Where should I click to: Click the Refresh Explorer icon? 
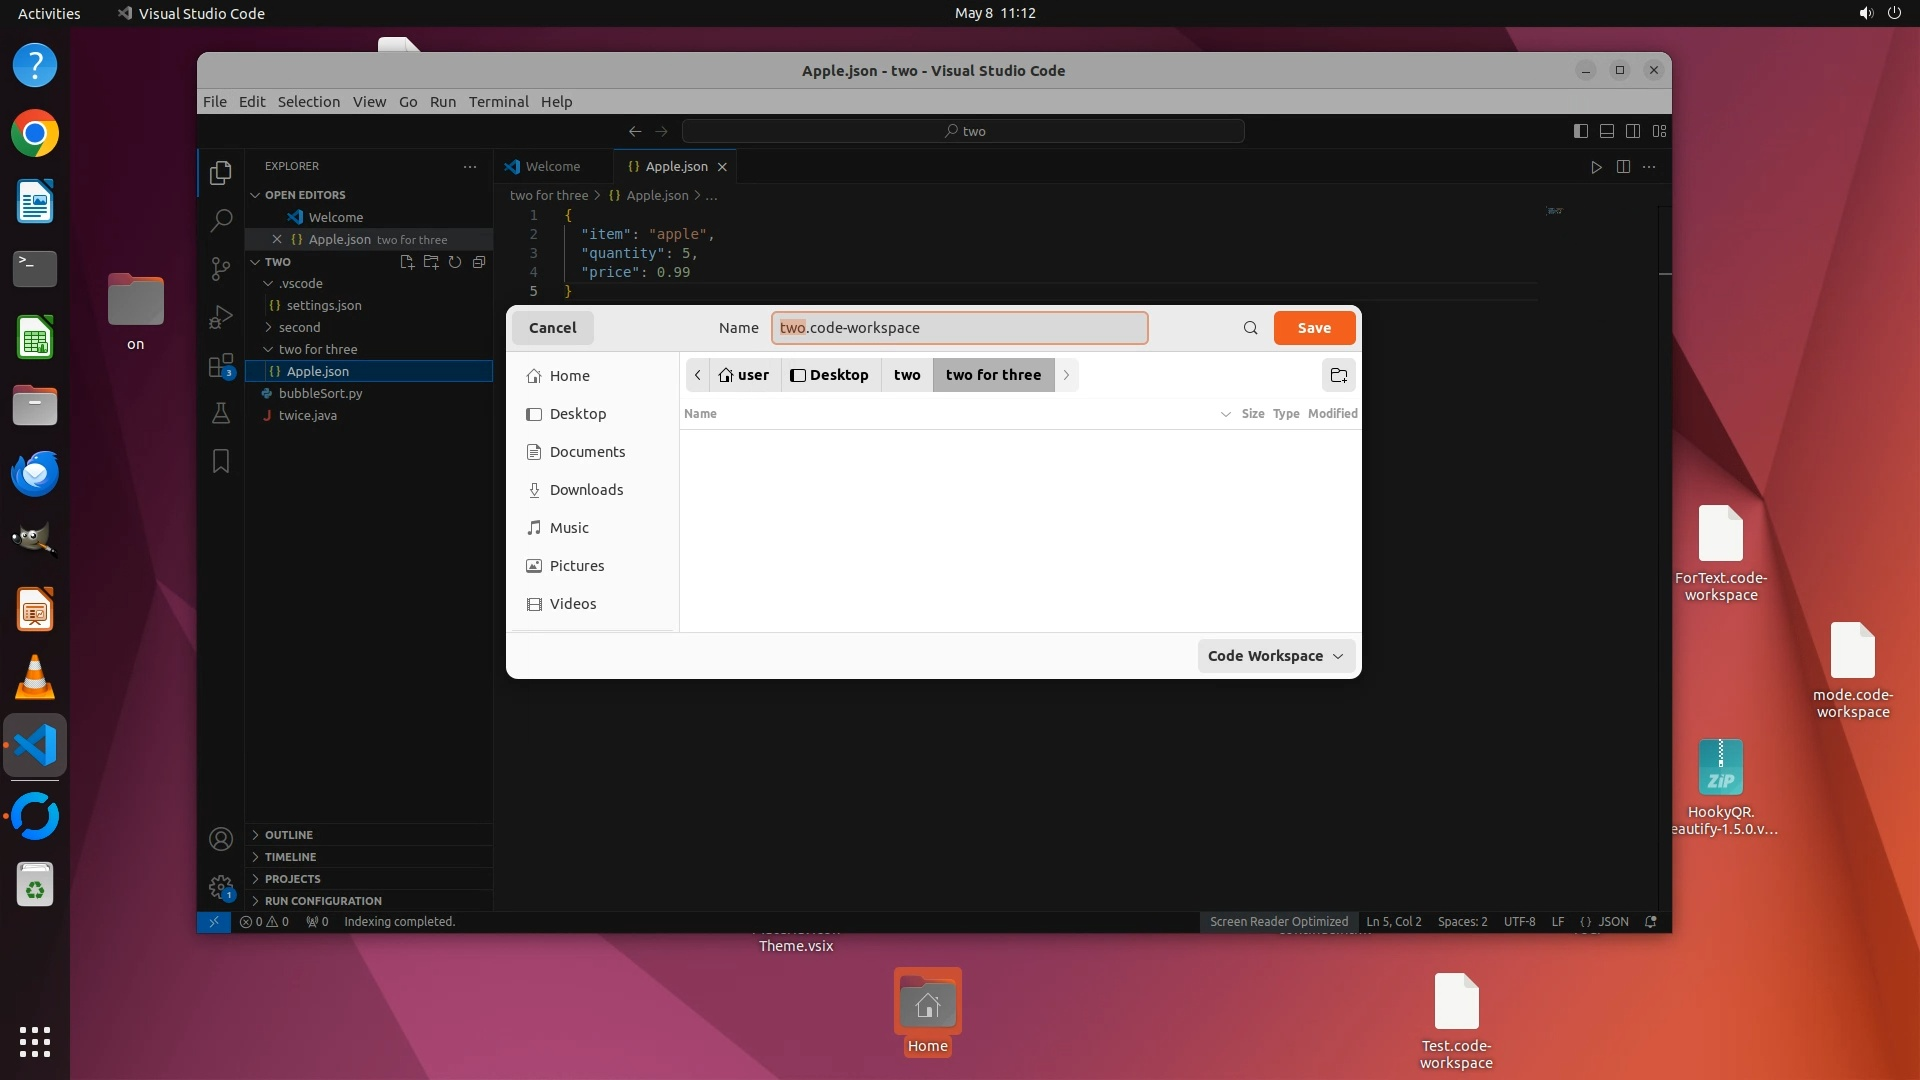455,262
